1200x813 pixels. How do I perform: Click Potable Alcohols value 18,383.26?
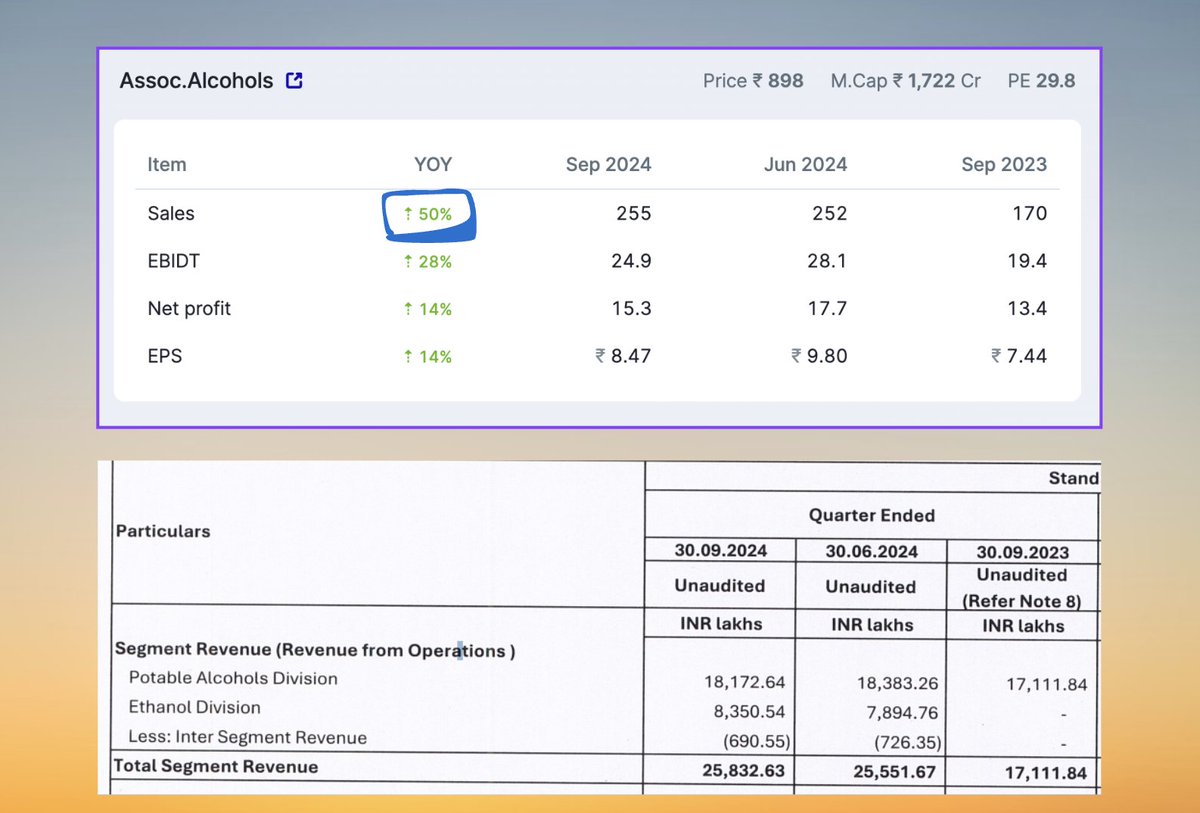coord(896,685)
